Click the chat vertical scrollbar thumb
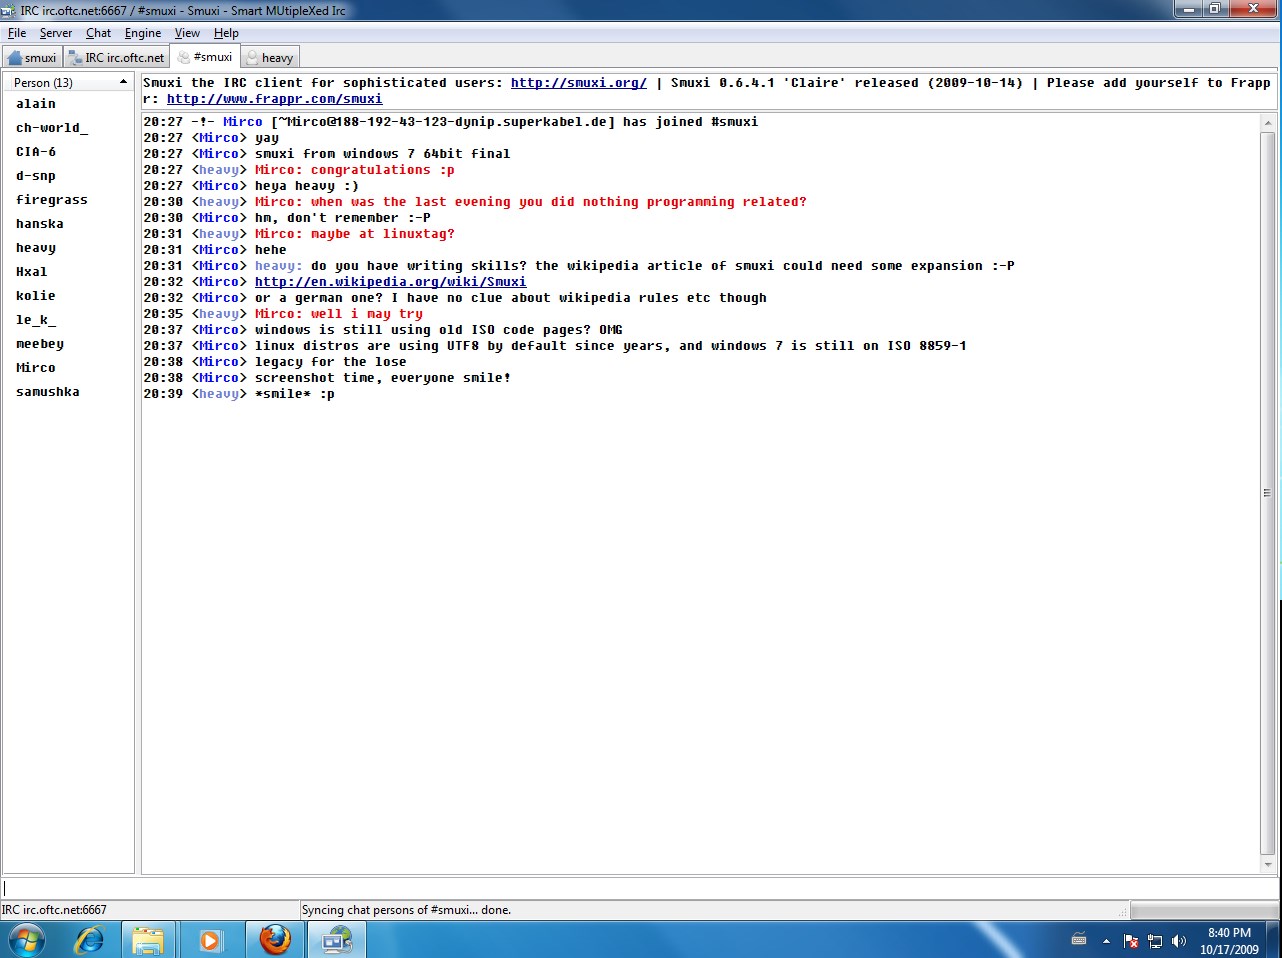 click(1268, 493)
